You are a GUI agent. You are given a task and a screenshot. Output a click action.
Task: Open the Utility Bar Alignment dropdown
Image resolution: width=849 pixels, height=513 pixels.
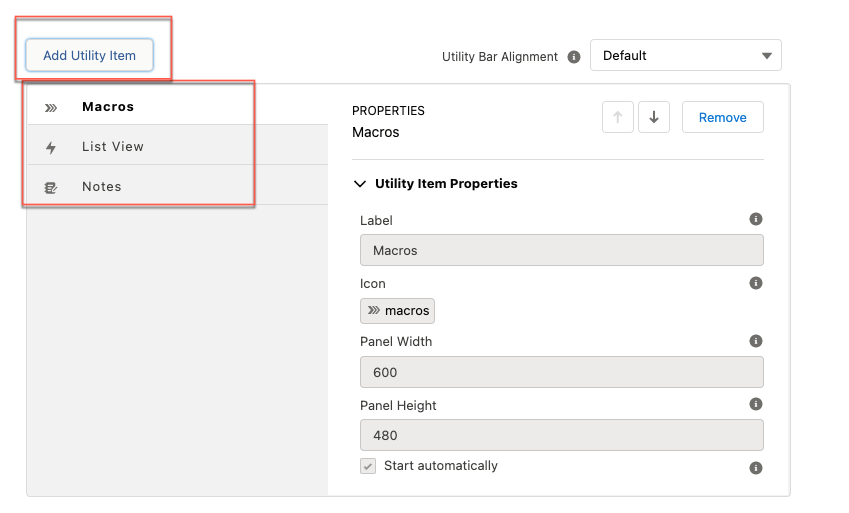[x=685, y=55]
